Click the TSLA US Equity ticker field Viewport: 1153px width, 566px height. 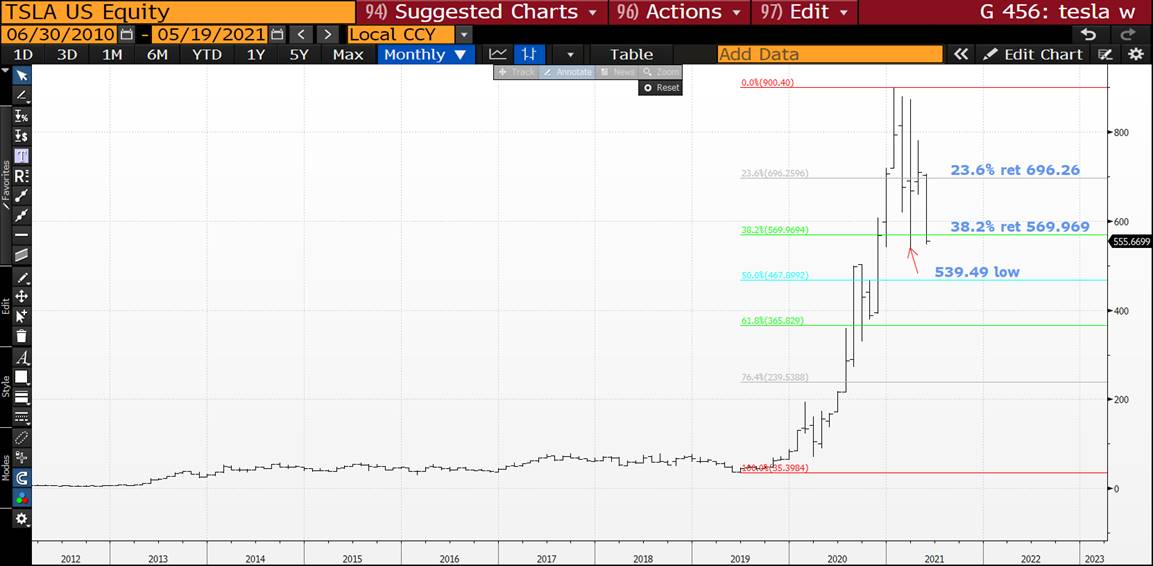177,12
